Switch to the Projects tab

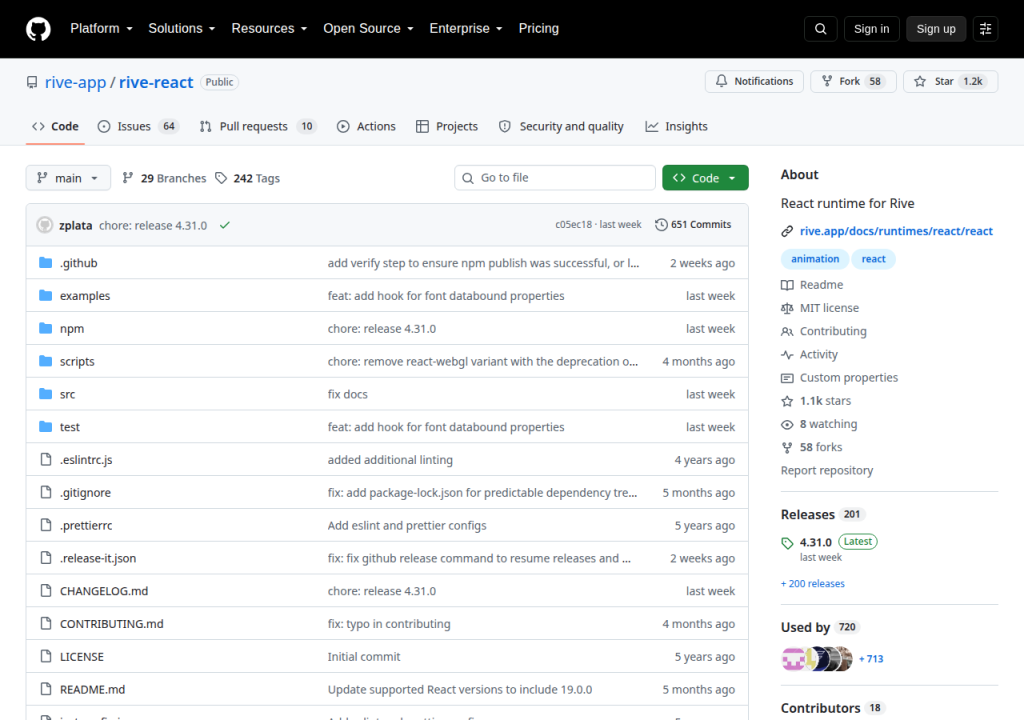click(x=447, y=126)
